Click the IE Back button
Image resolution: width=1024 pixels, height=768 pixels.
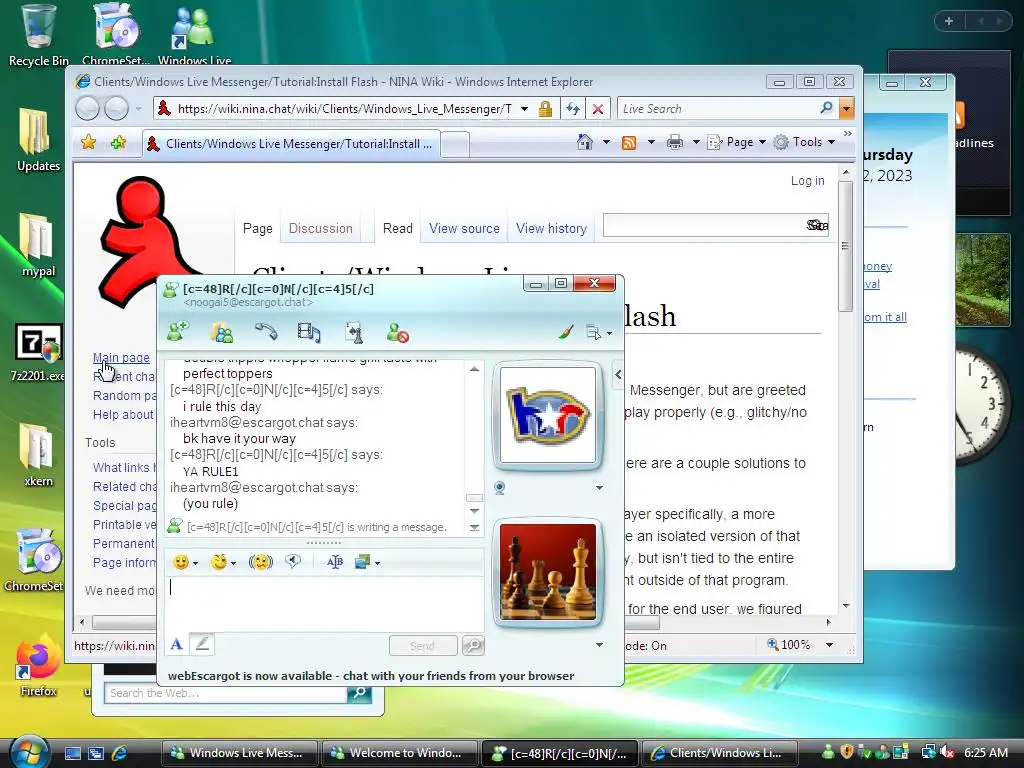pos(88,108)
